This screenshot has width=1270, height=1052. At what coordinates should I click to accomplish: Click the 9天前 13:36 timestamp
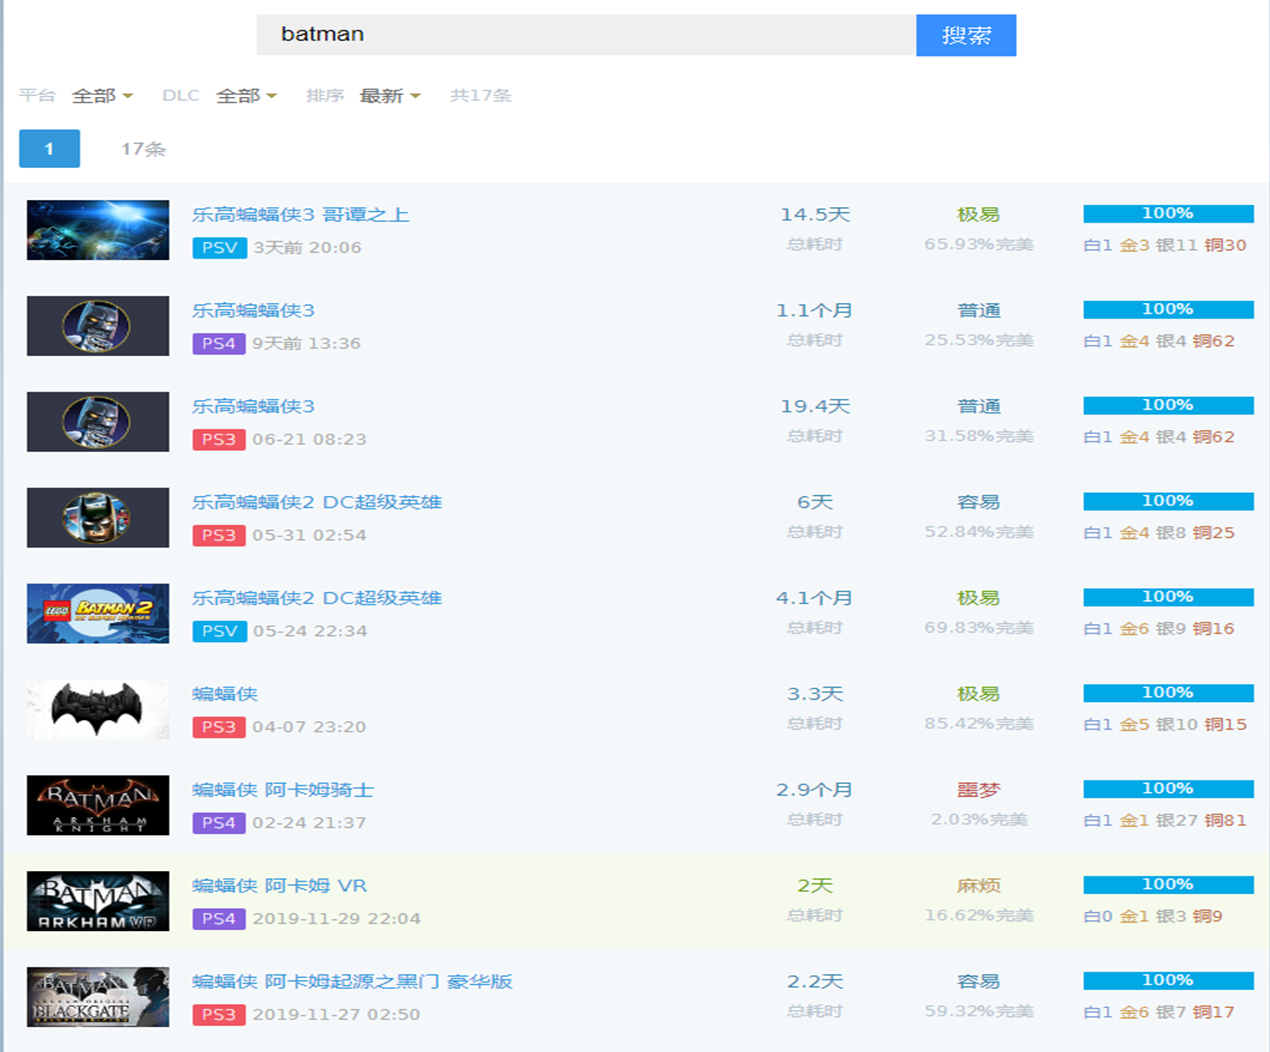[306, 344]
